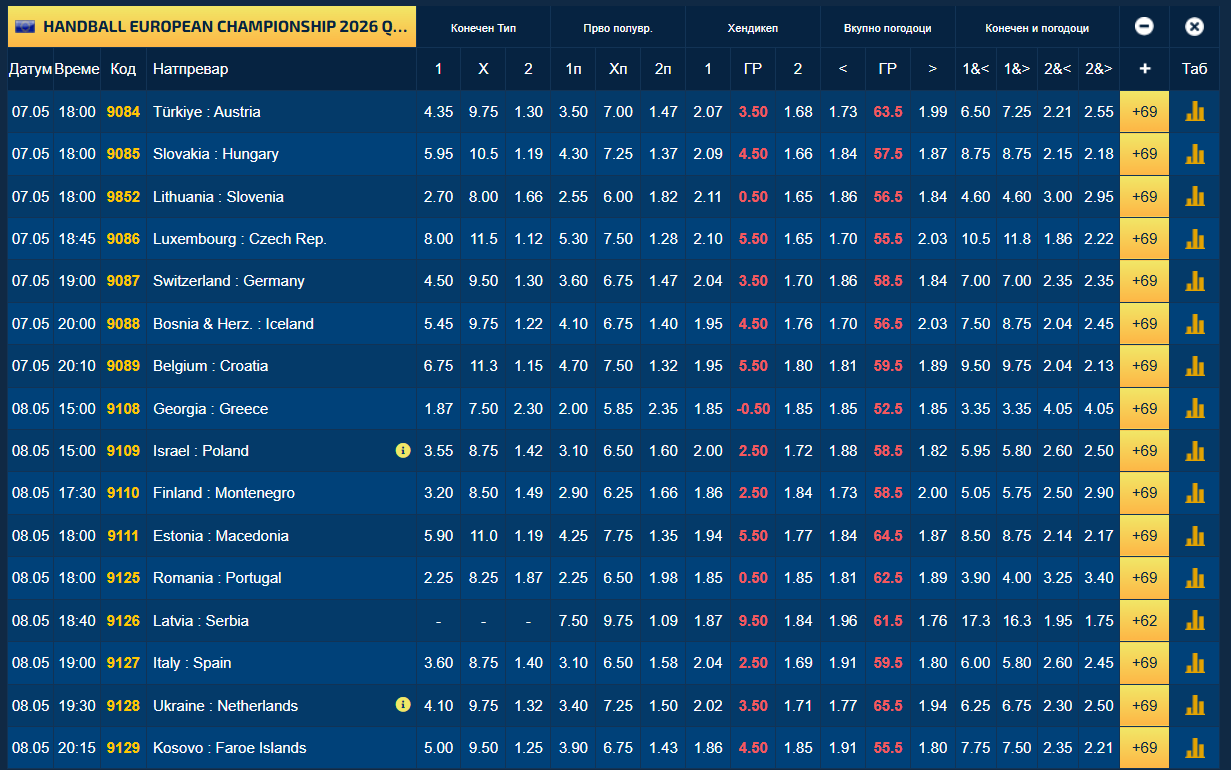Click handicap line 9.50 for Latvia : Serbia
The height and width of the screenshot is (770, 1231).
[753, 621]
